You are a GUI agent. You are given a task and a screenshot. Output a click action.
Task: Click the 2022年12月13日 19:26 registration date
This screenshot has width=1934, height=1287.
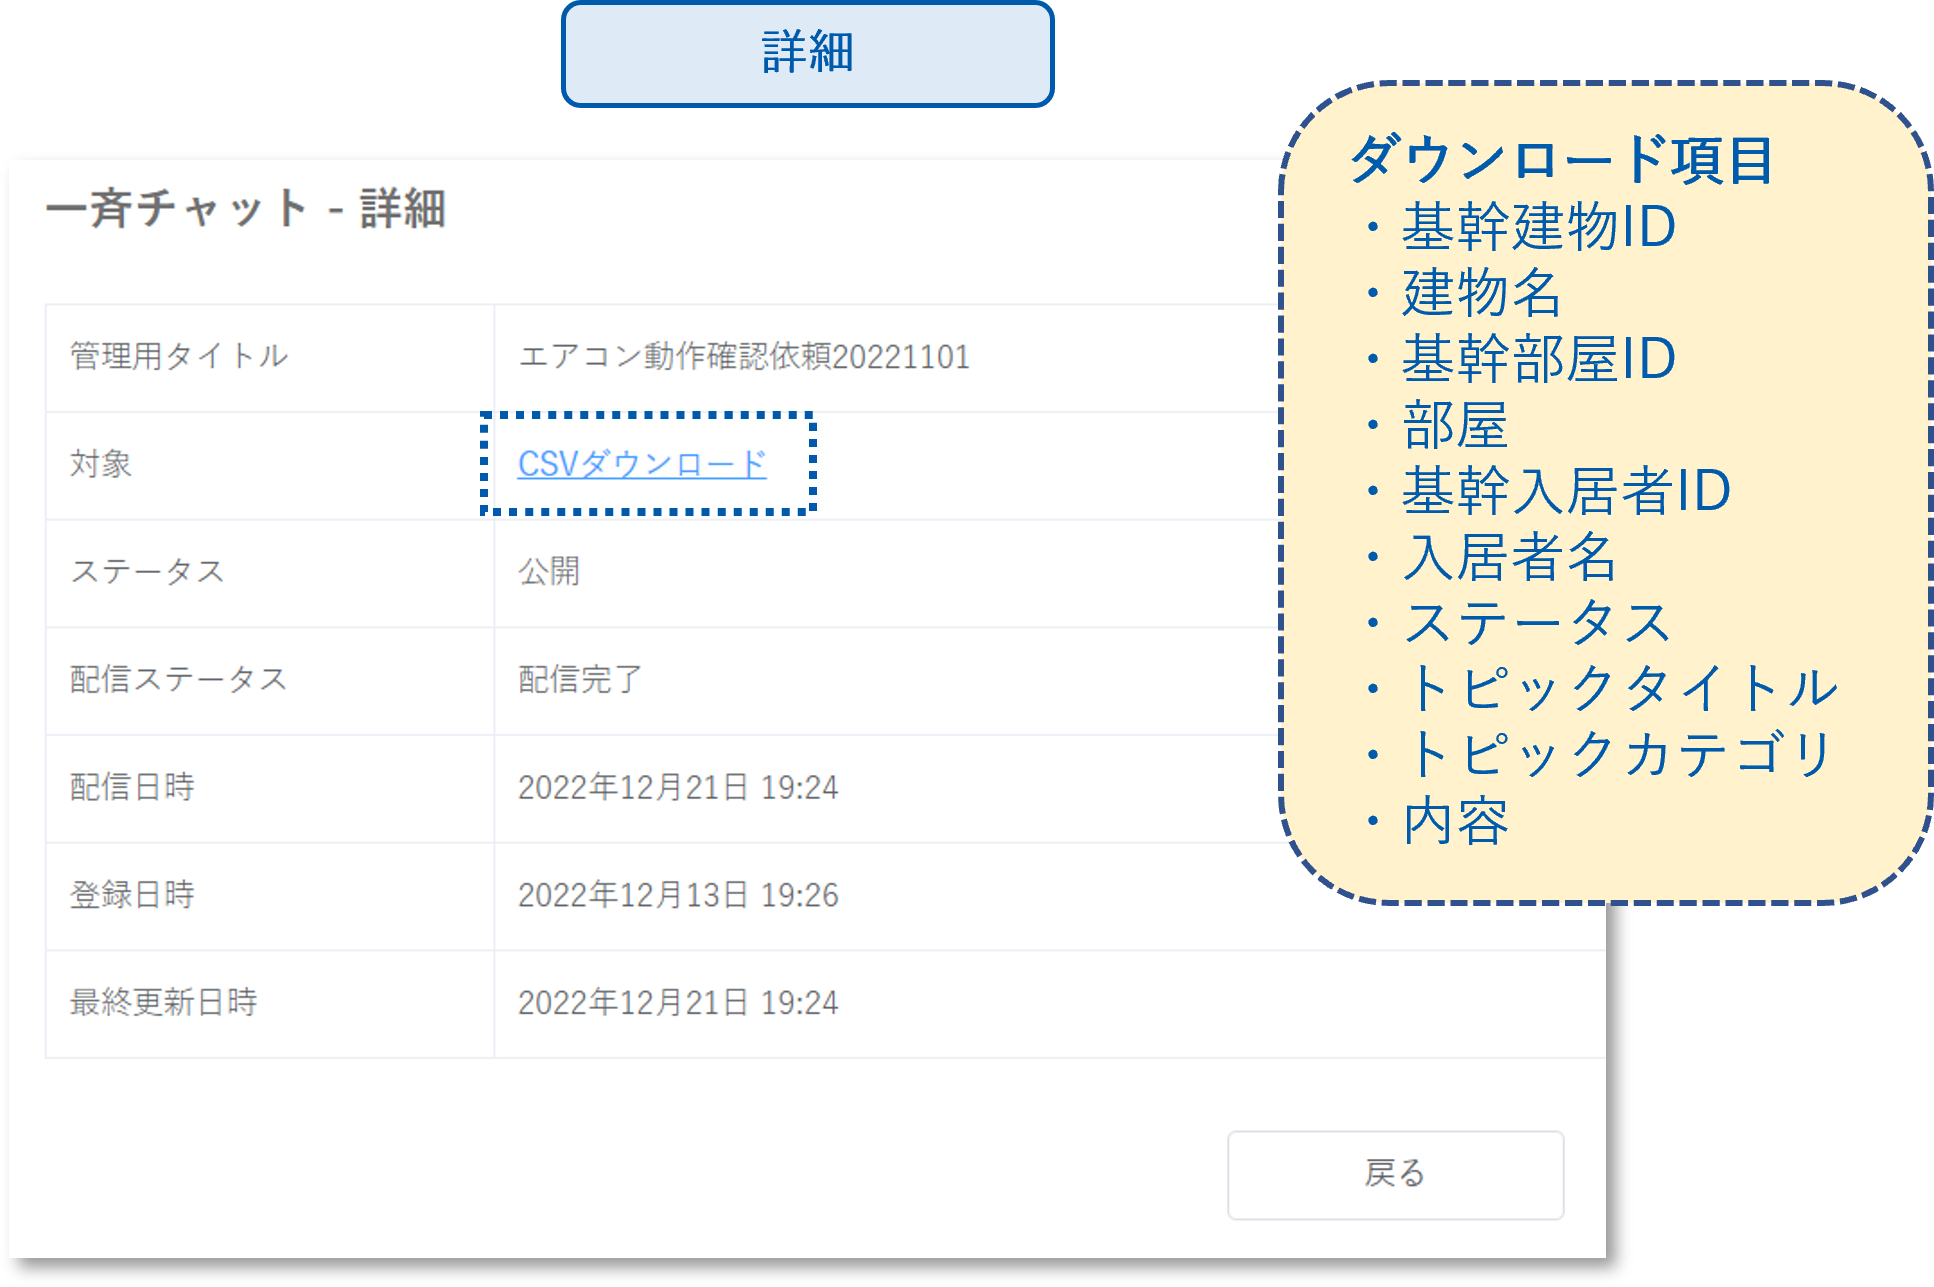[678, 895]
